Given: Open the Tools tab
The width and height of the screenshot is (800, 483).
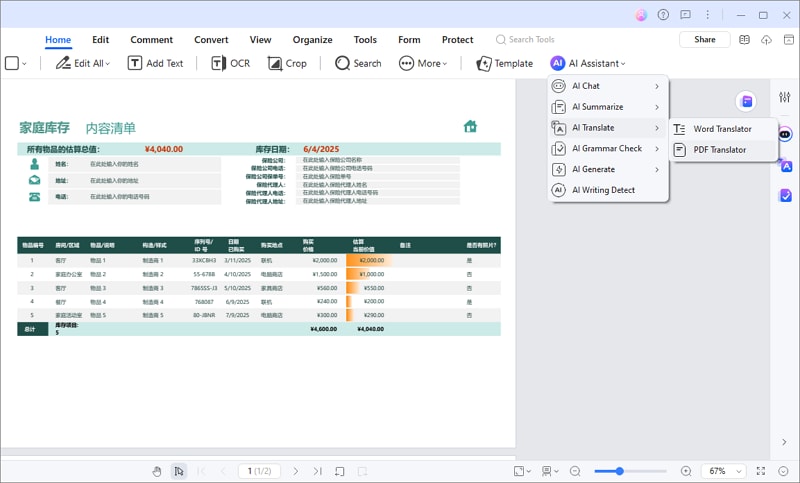Looking at the screenshot, I should point(365,40).
